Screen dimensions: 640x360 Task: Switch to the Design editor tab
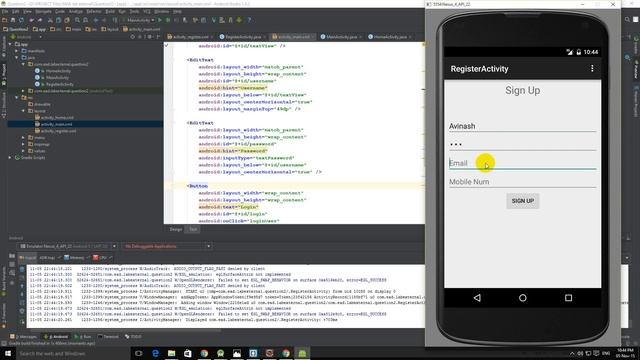(x=176, y=229)
